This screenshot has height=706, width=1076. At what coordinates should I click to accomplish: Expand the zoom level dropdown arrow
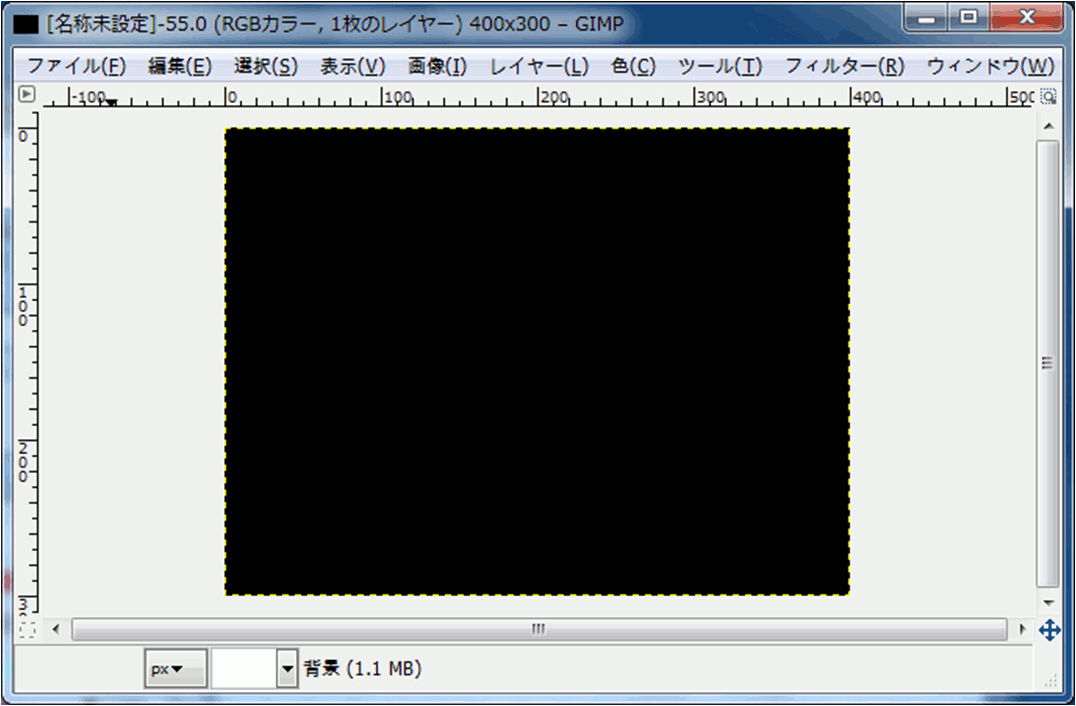pos(288,669)
